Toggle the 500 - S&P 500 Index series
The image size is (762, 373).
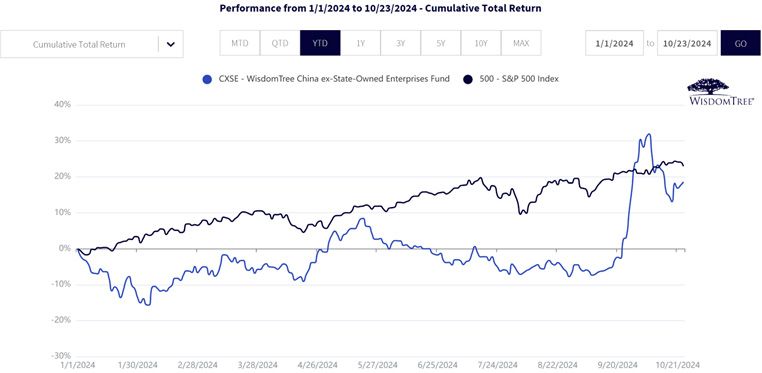click(519, 79)
